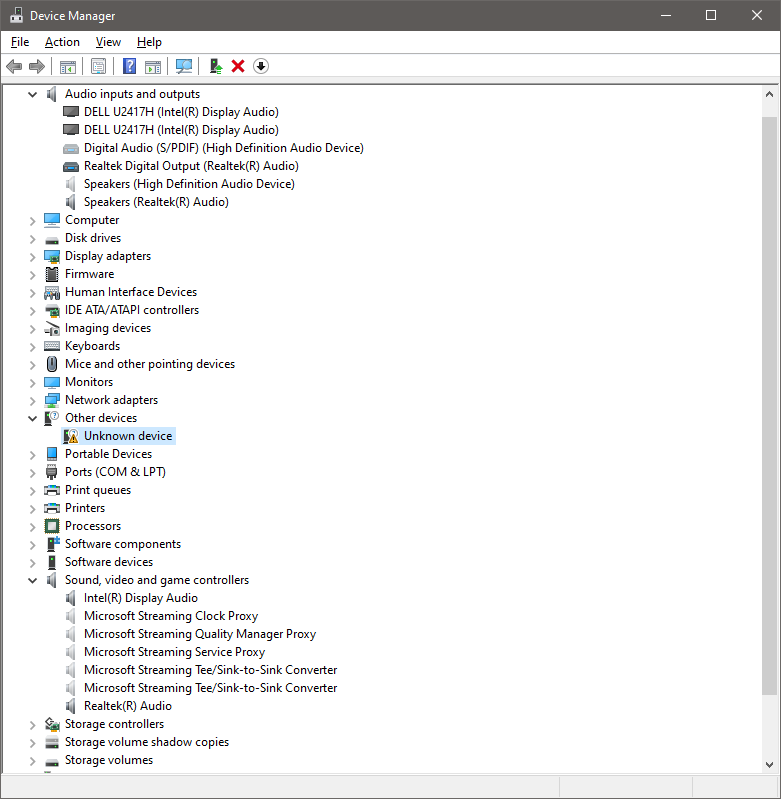This screenshot has height=799, width=781.
Task: Minimize the Device Manager window
Action: [x=666, y=15]
